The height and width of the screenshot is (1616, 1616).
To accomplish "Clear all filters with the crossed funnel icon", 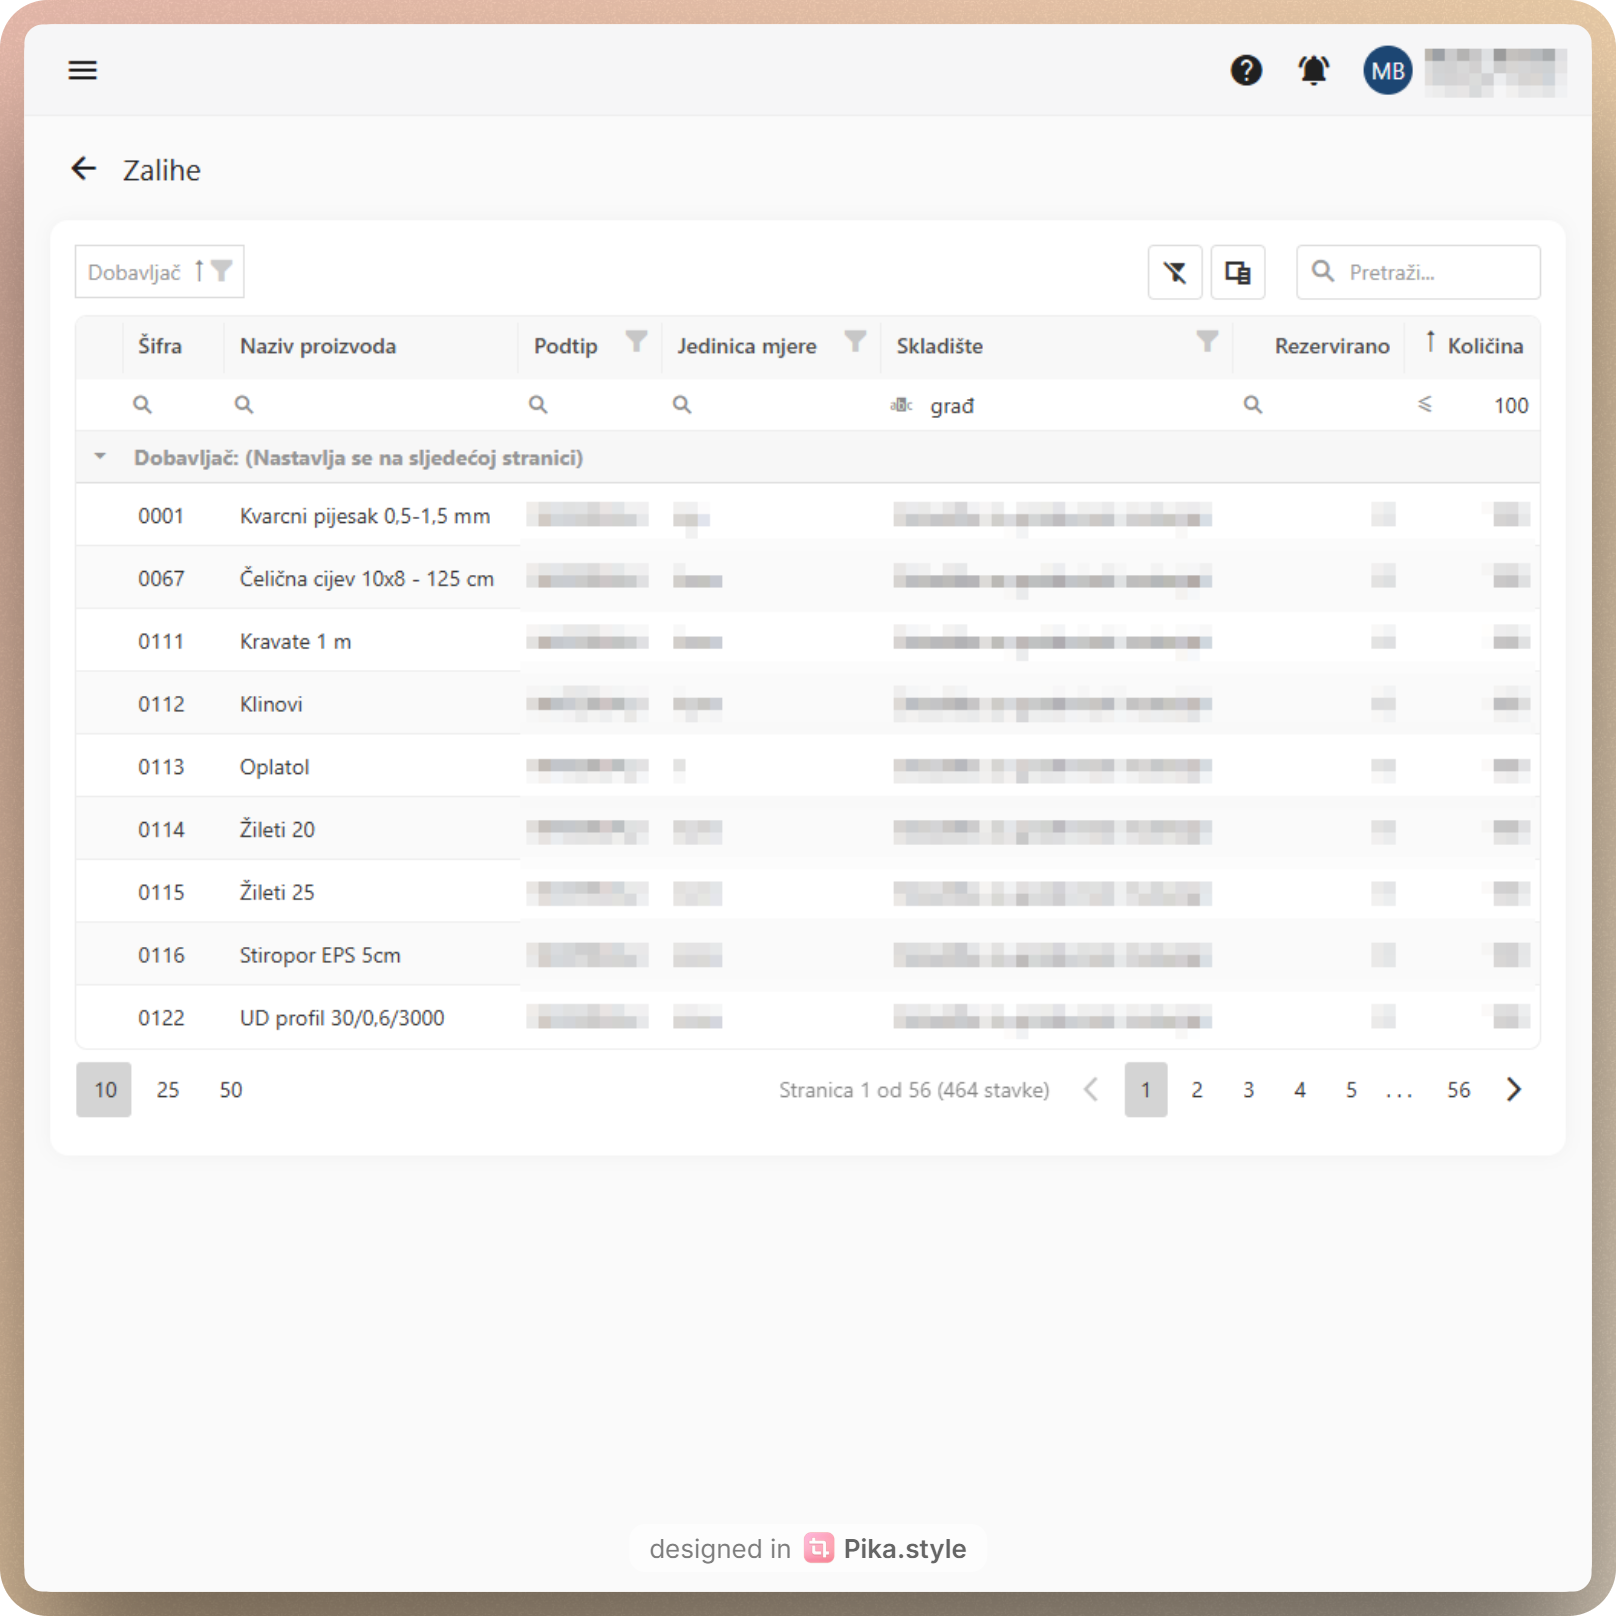I will pos(1175,272).
